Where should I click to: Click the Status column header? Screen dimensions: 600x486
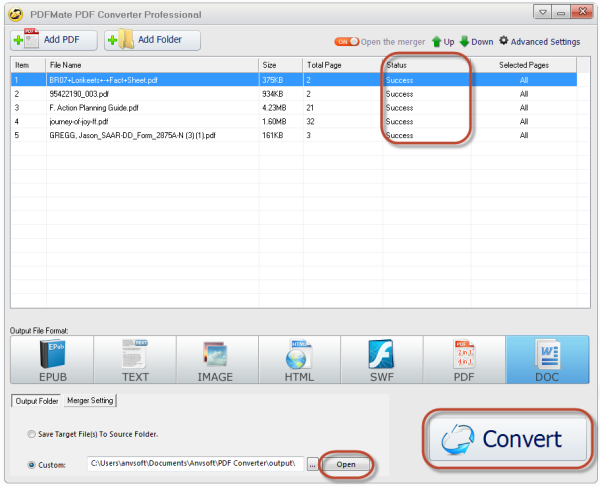point(427,65)
